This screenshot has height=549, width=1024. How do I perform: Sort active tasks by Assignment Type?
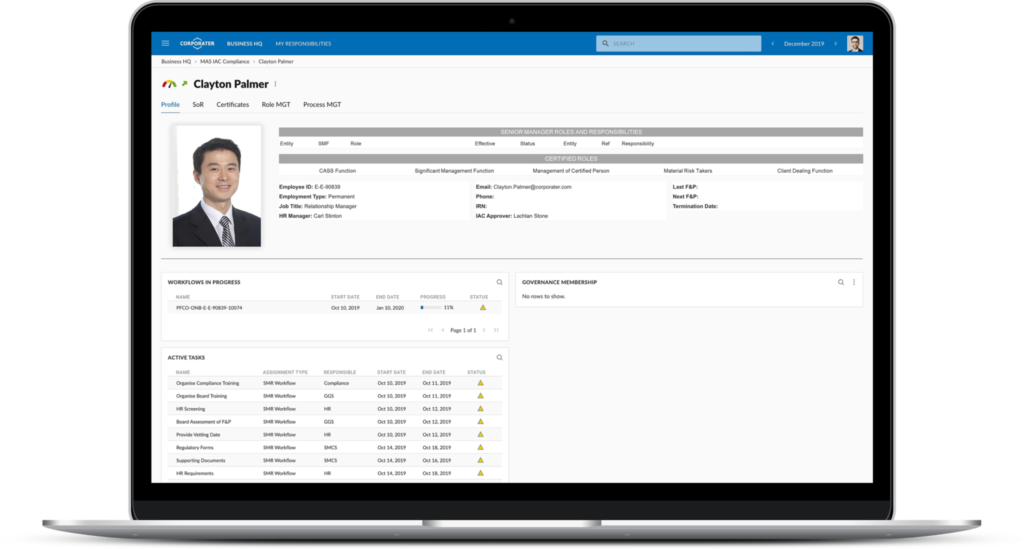pos(285,372)
